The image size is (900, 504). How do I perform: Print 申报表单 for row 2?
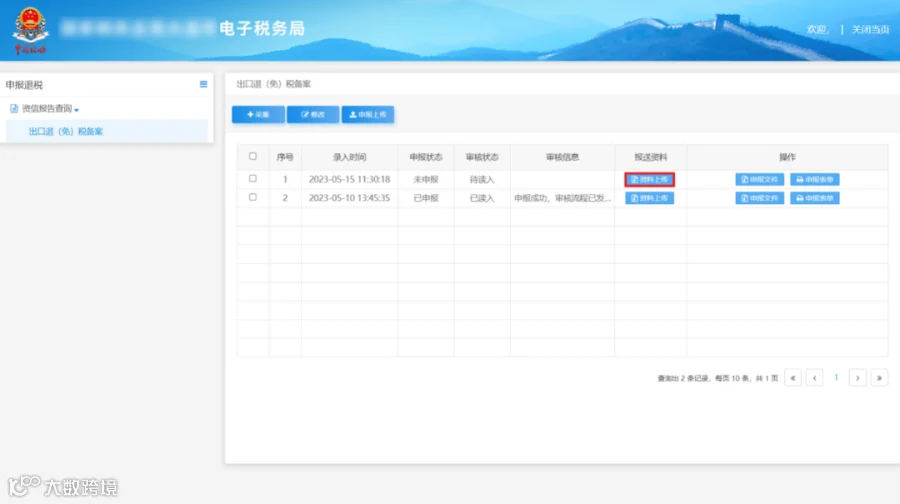(814, 198)
